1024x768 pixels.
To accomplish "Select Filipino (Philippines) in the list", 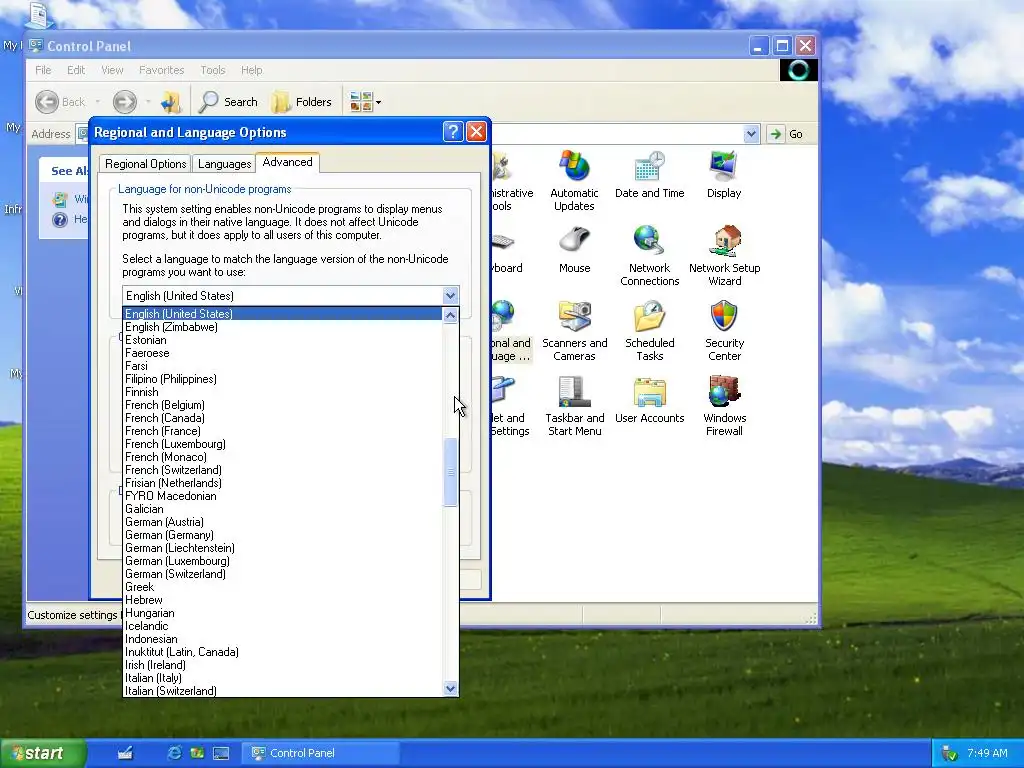I will [283, 379].
